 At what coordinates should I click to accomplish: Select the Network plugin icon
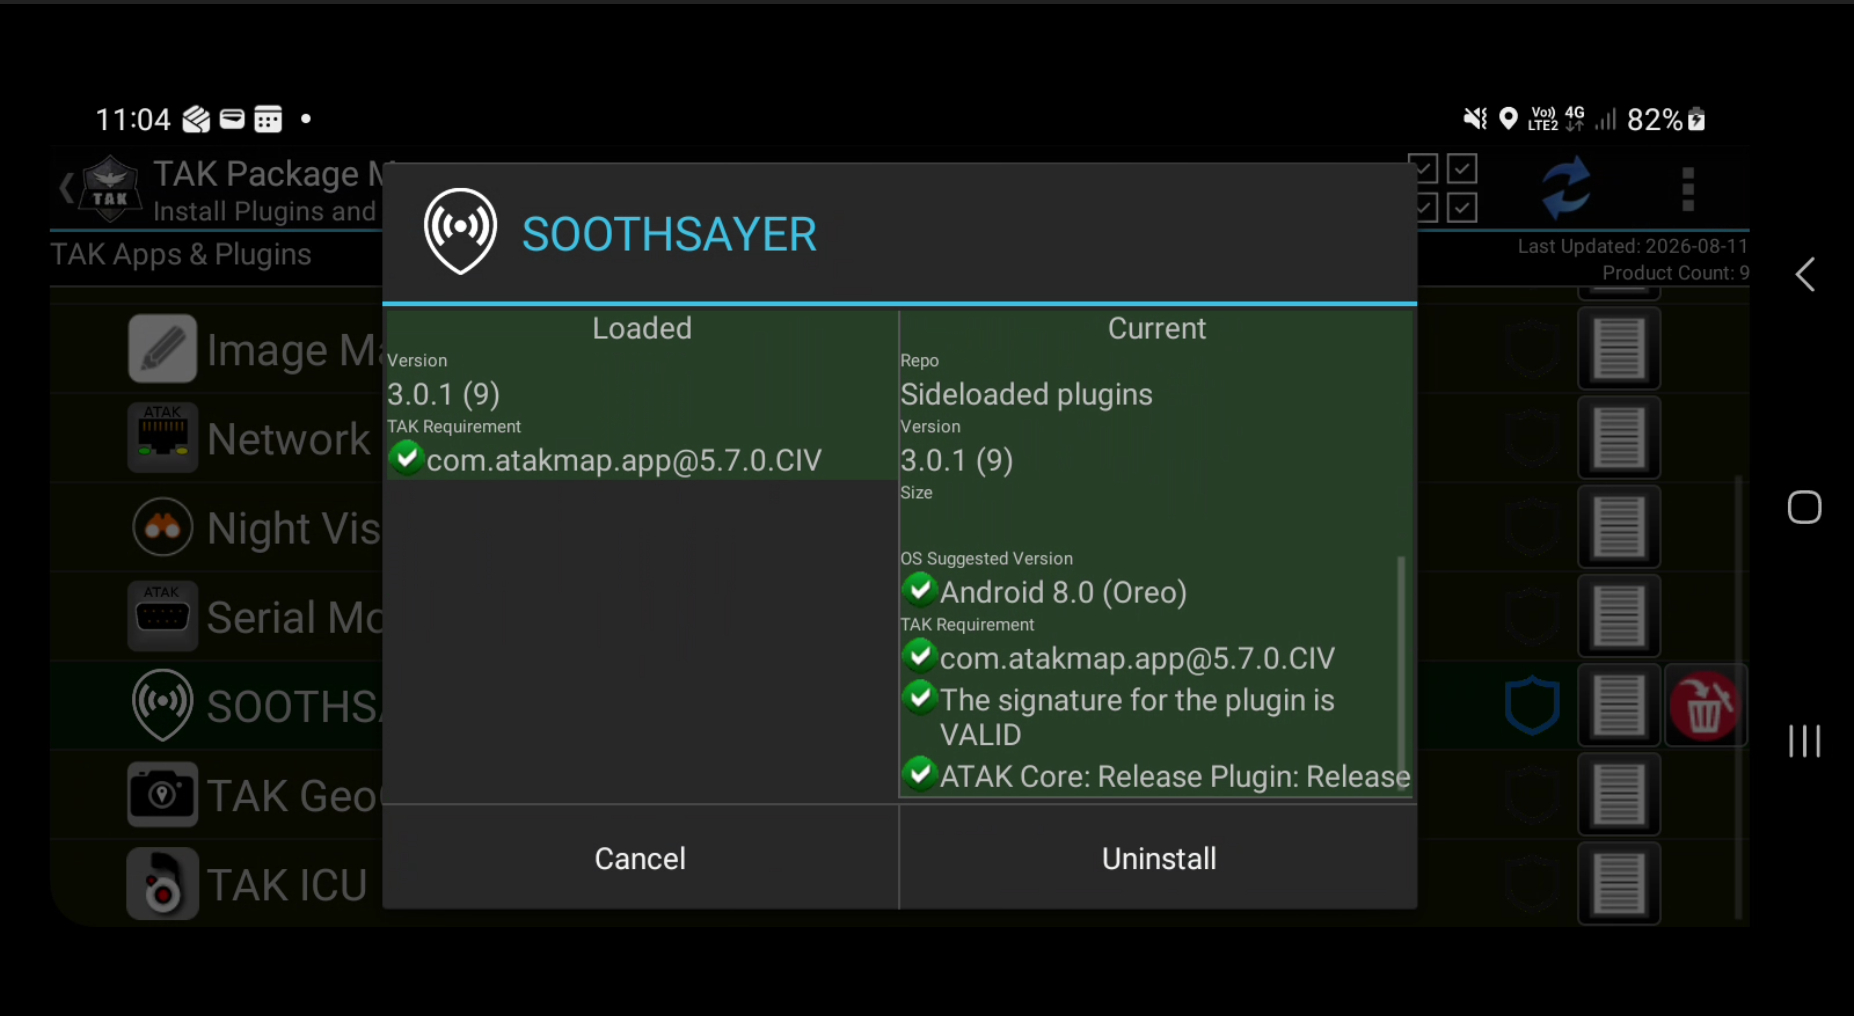point(162,438)
